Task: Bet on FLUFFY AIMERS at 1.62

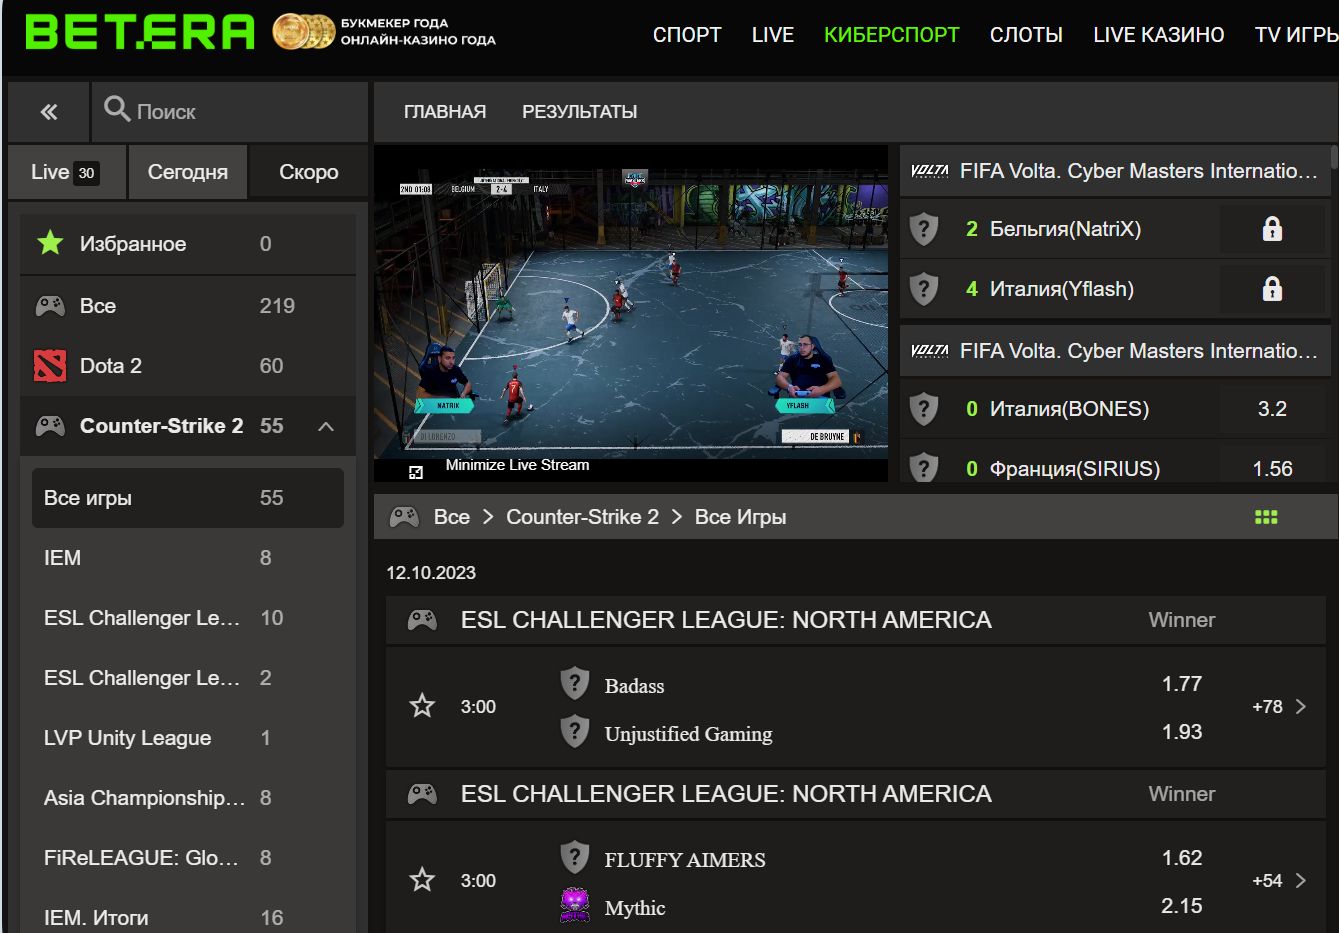Action: pyautogui.click(x=1182, y=858)
